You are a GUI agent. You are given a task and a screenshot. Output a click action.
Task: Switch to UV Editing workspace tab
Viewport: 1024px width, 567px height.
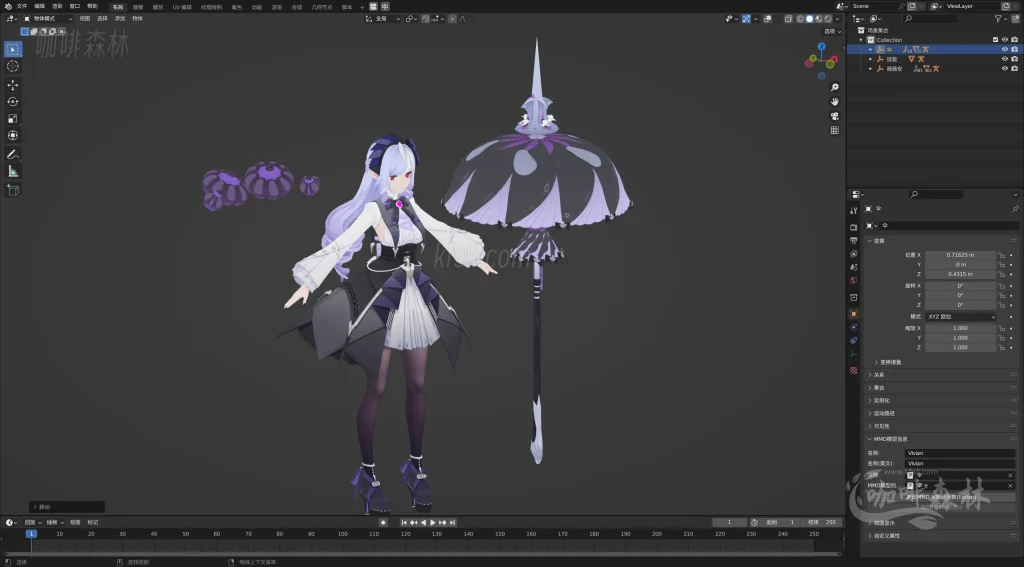pyautogui.click(x=182, y=7)
